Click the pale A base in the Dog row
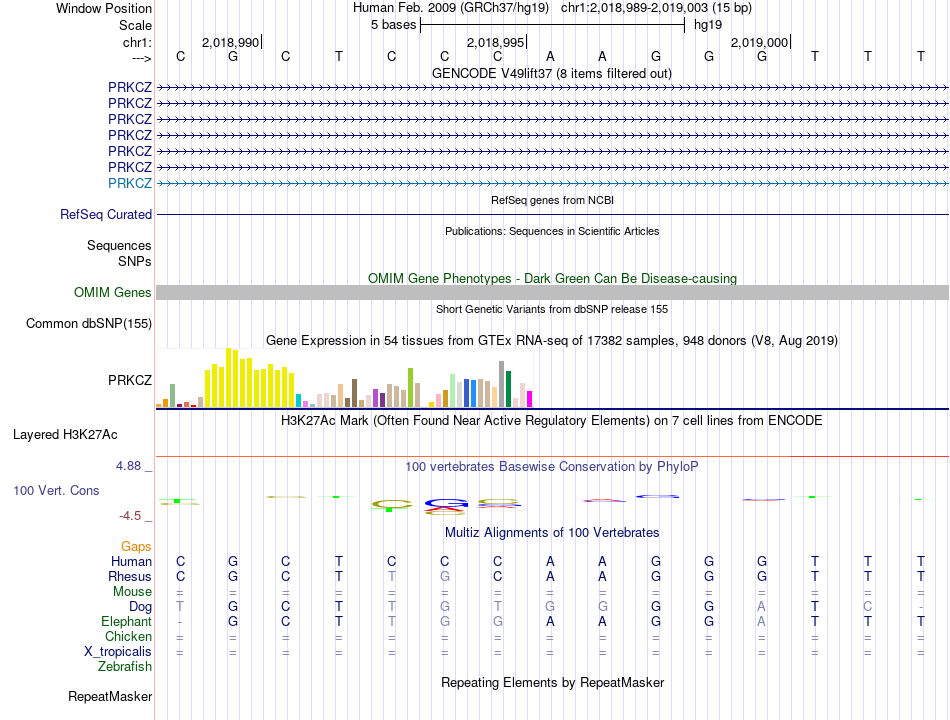 tap(762, 607)
